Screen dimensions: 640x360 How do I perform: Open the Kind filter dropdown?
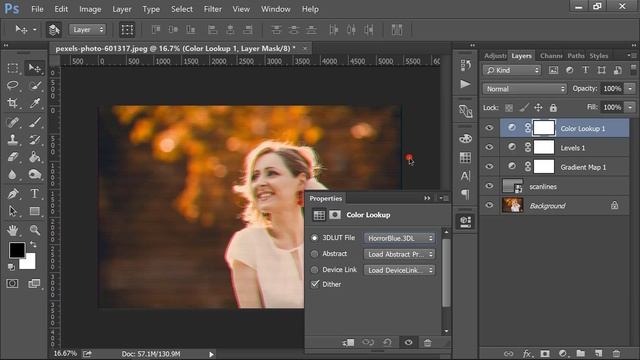512,70
